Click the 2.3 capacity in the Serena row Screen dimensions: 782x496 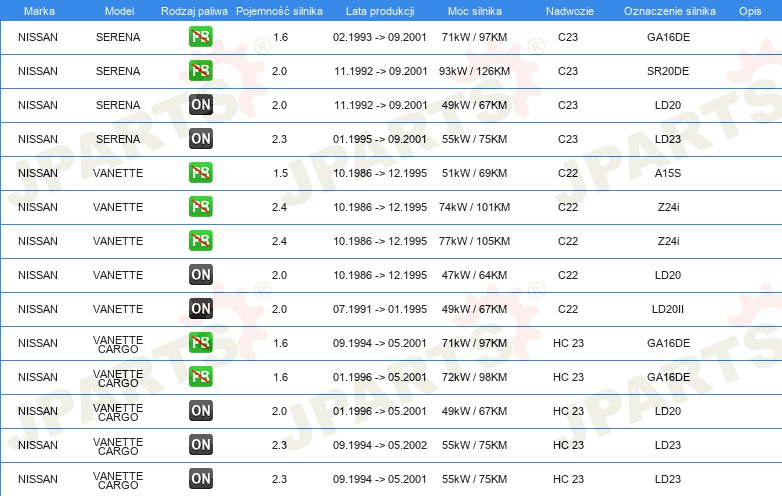tap(279, 139)
